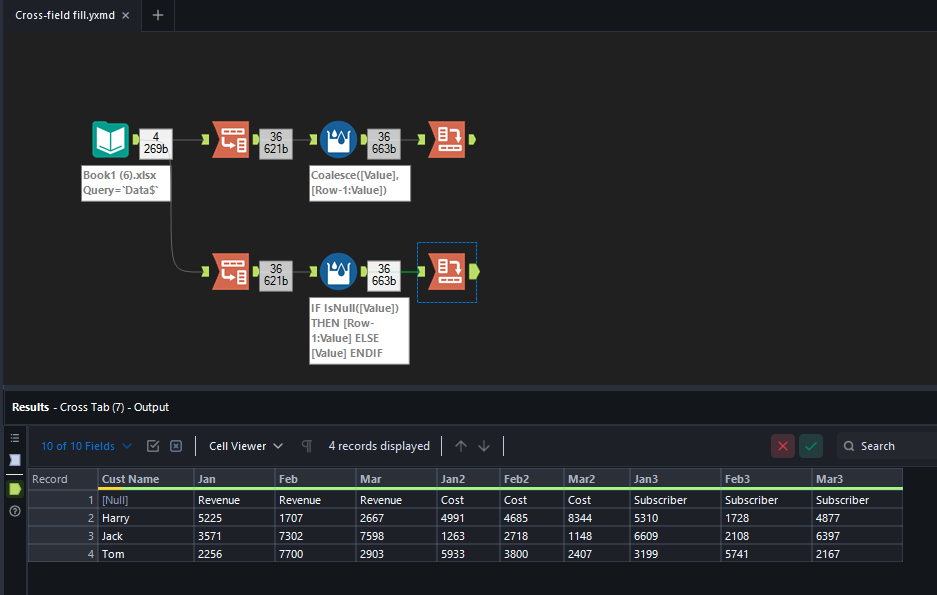Close the Cross-field fill.yxmd tab

click(x=125, y=16)
